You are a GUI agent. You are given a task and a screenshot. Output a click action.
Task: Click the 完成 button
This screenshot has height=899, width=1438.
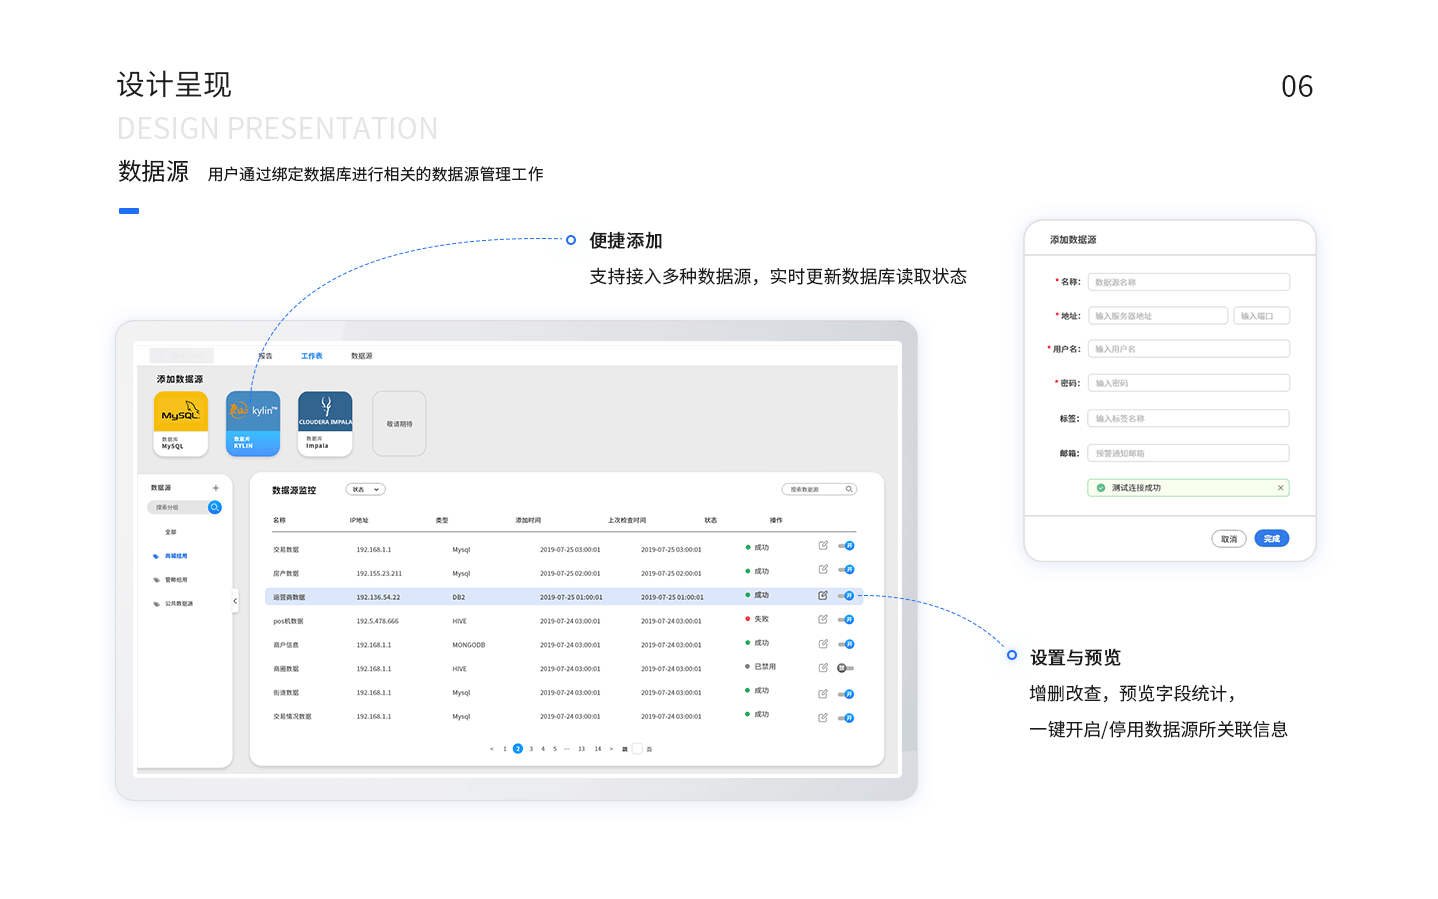(1272, 539)
